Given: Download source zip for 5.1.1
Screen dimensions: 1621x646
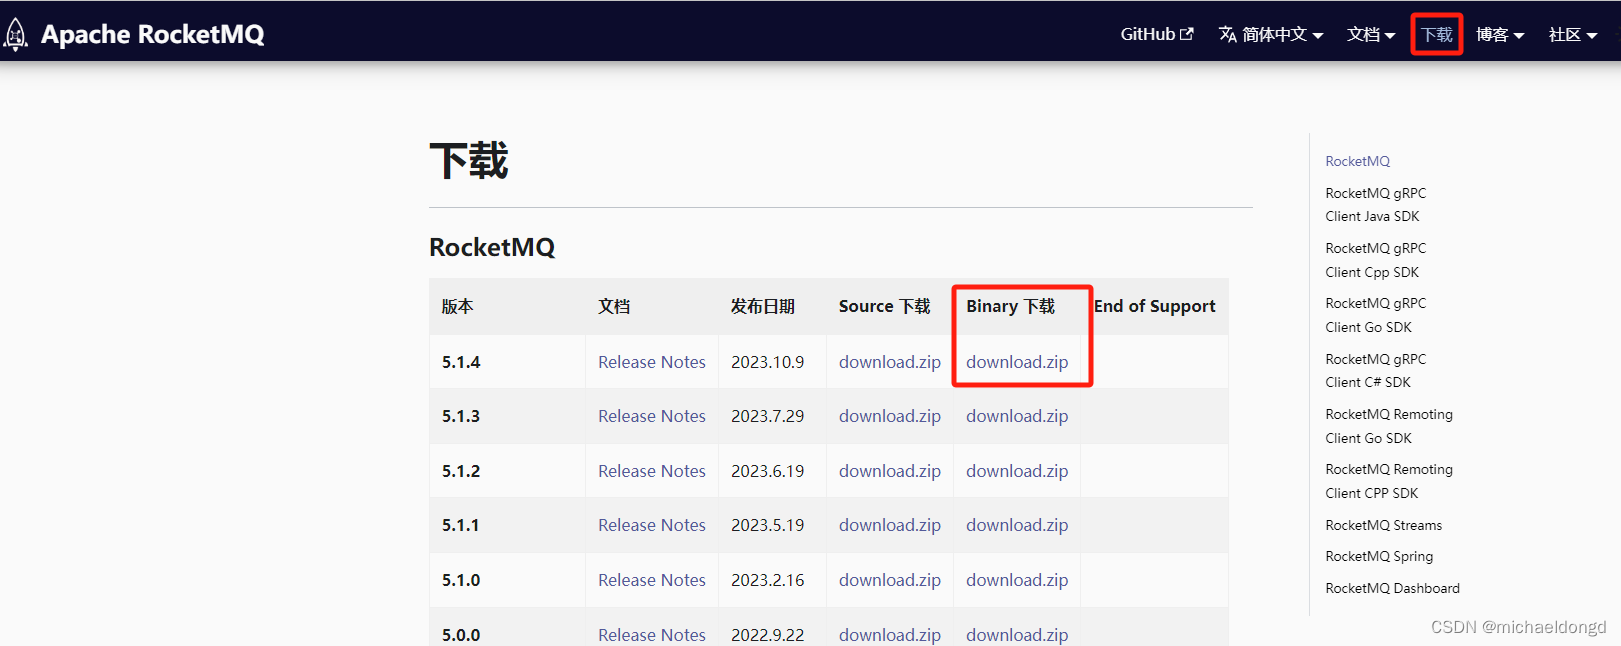Looking at the screenshot, I should (x=890, y=525).
